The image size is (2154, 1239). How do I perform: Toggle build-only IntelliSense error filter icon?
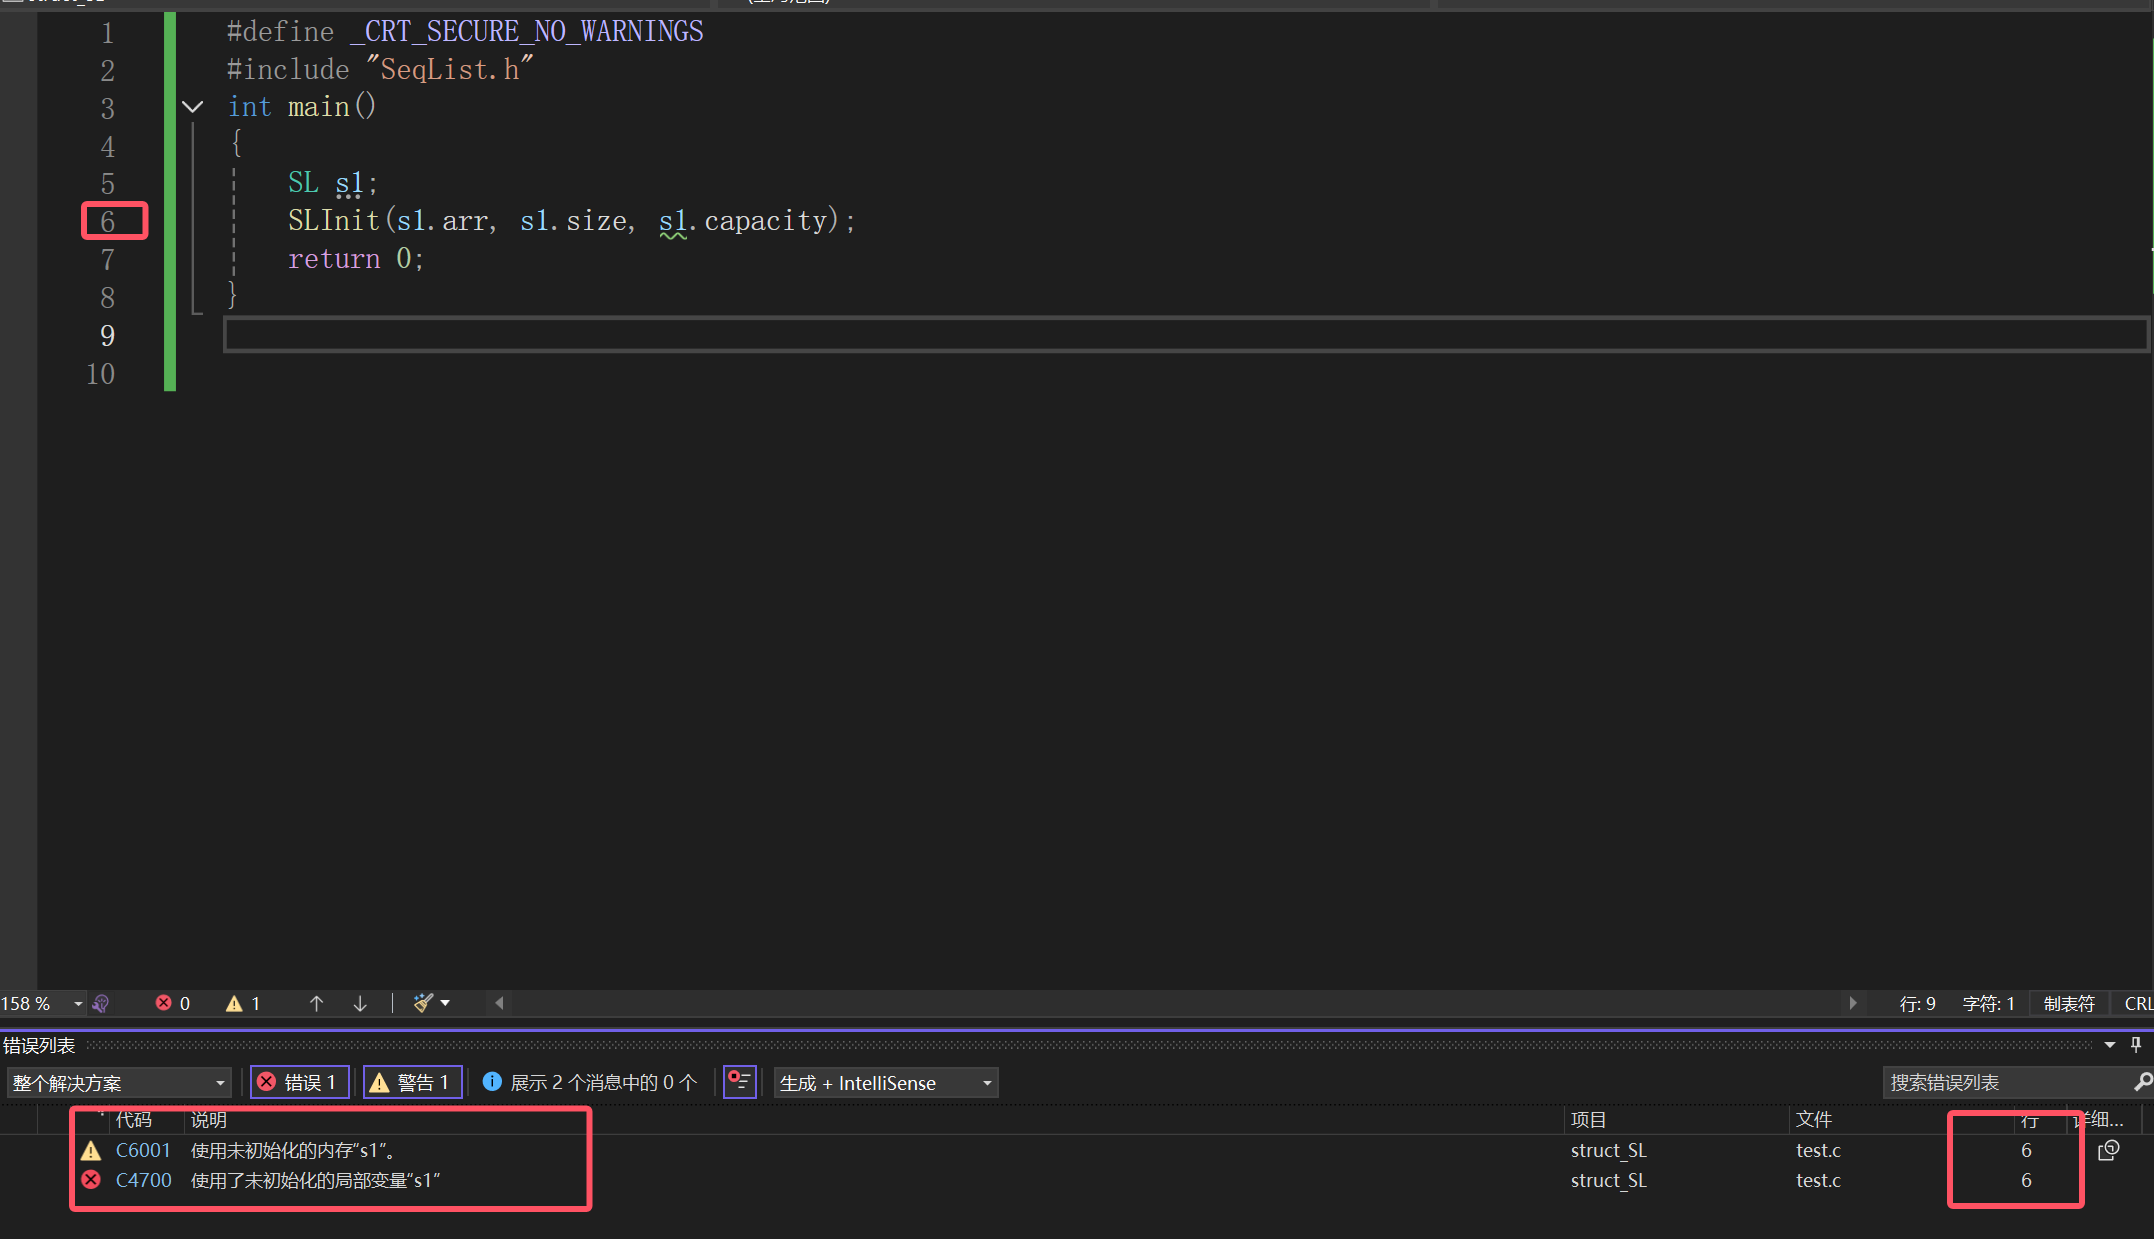click(739, 1082)
